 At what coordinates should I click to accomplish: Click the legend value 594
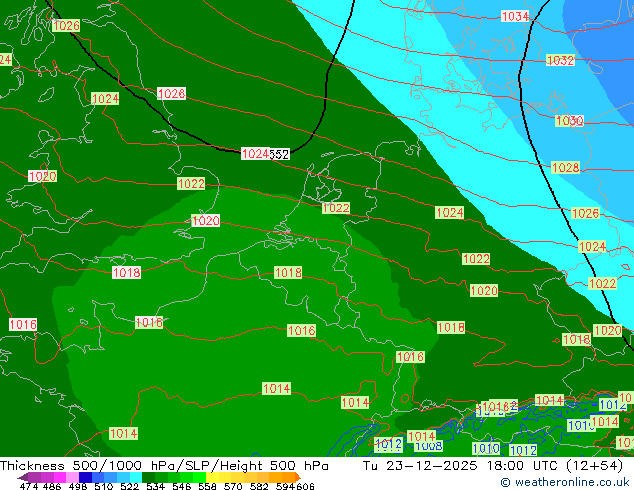[285, 486]
